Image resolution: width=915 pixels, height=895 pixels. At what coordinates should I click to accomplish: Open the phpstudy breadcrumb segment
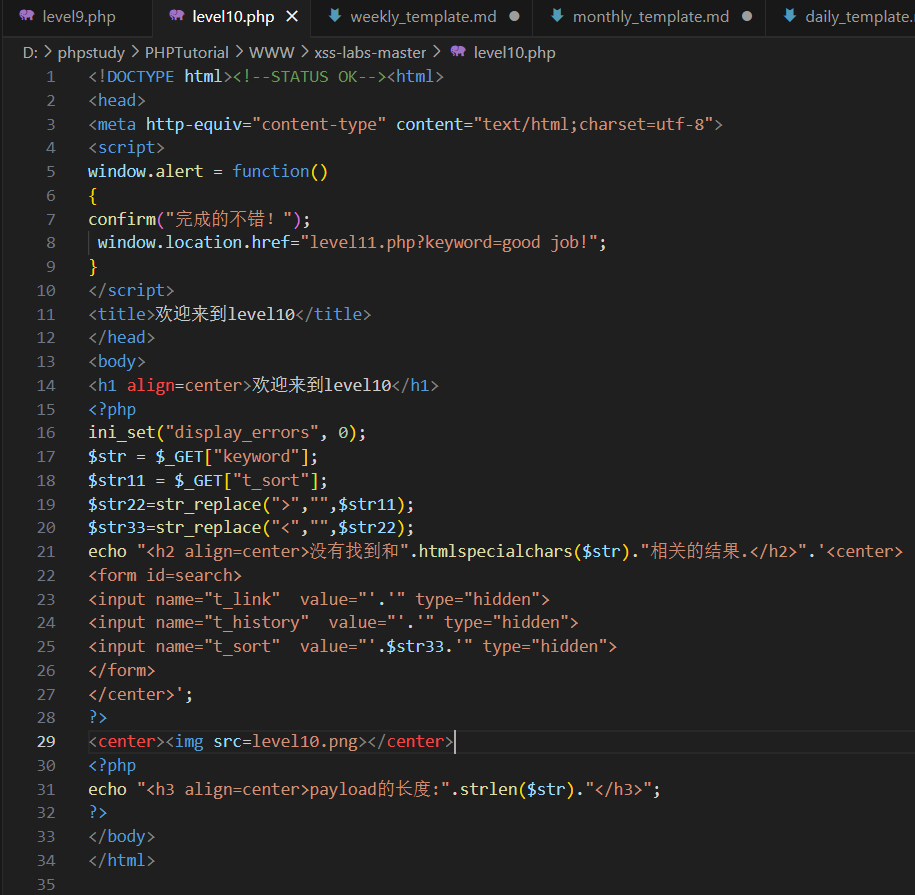pyautogui.click(x=91, y=53)
